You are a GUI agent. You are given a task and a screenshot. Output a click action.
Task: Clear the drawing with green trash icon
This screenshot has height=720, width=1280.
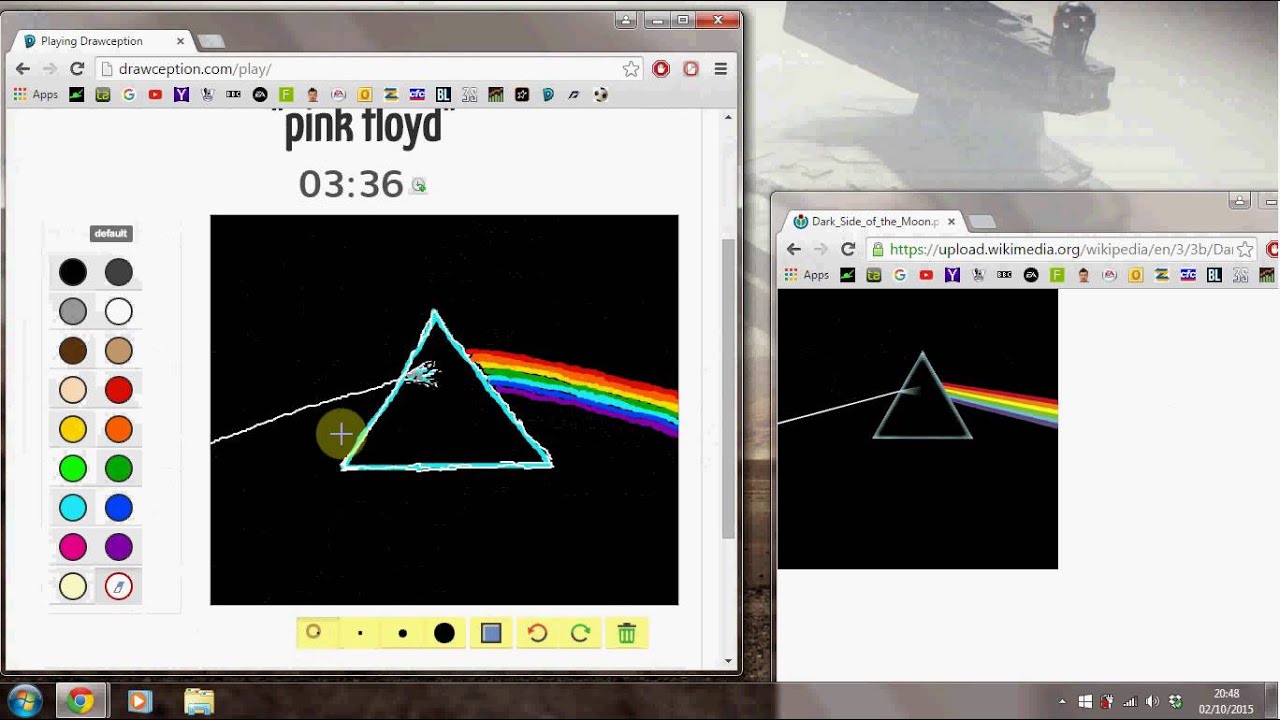coord(627,633)
